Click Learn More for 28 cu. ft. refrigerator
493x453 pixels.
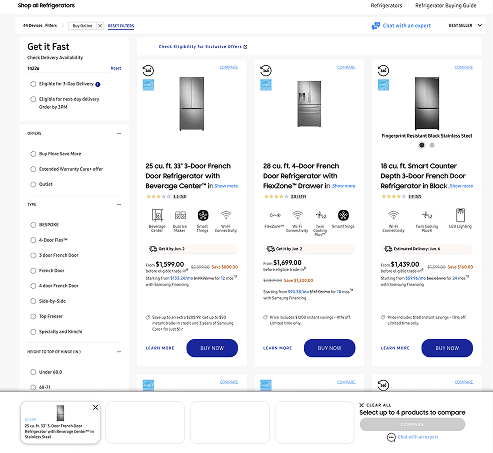pyautogui.click(x=277, y=348)
